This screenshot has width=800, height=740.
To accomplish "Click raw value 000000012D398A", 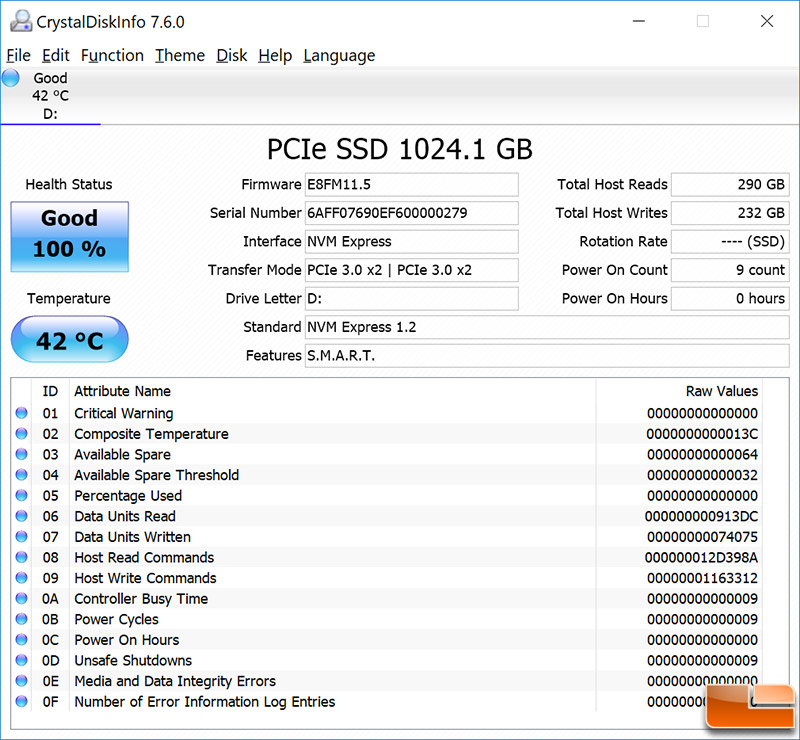I will click(x=701, y=557).
